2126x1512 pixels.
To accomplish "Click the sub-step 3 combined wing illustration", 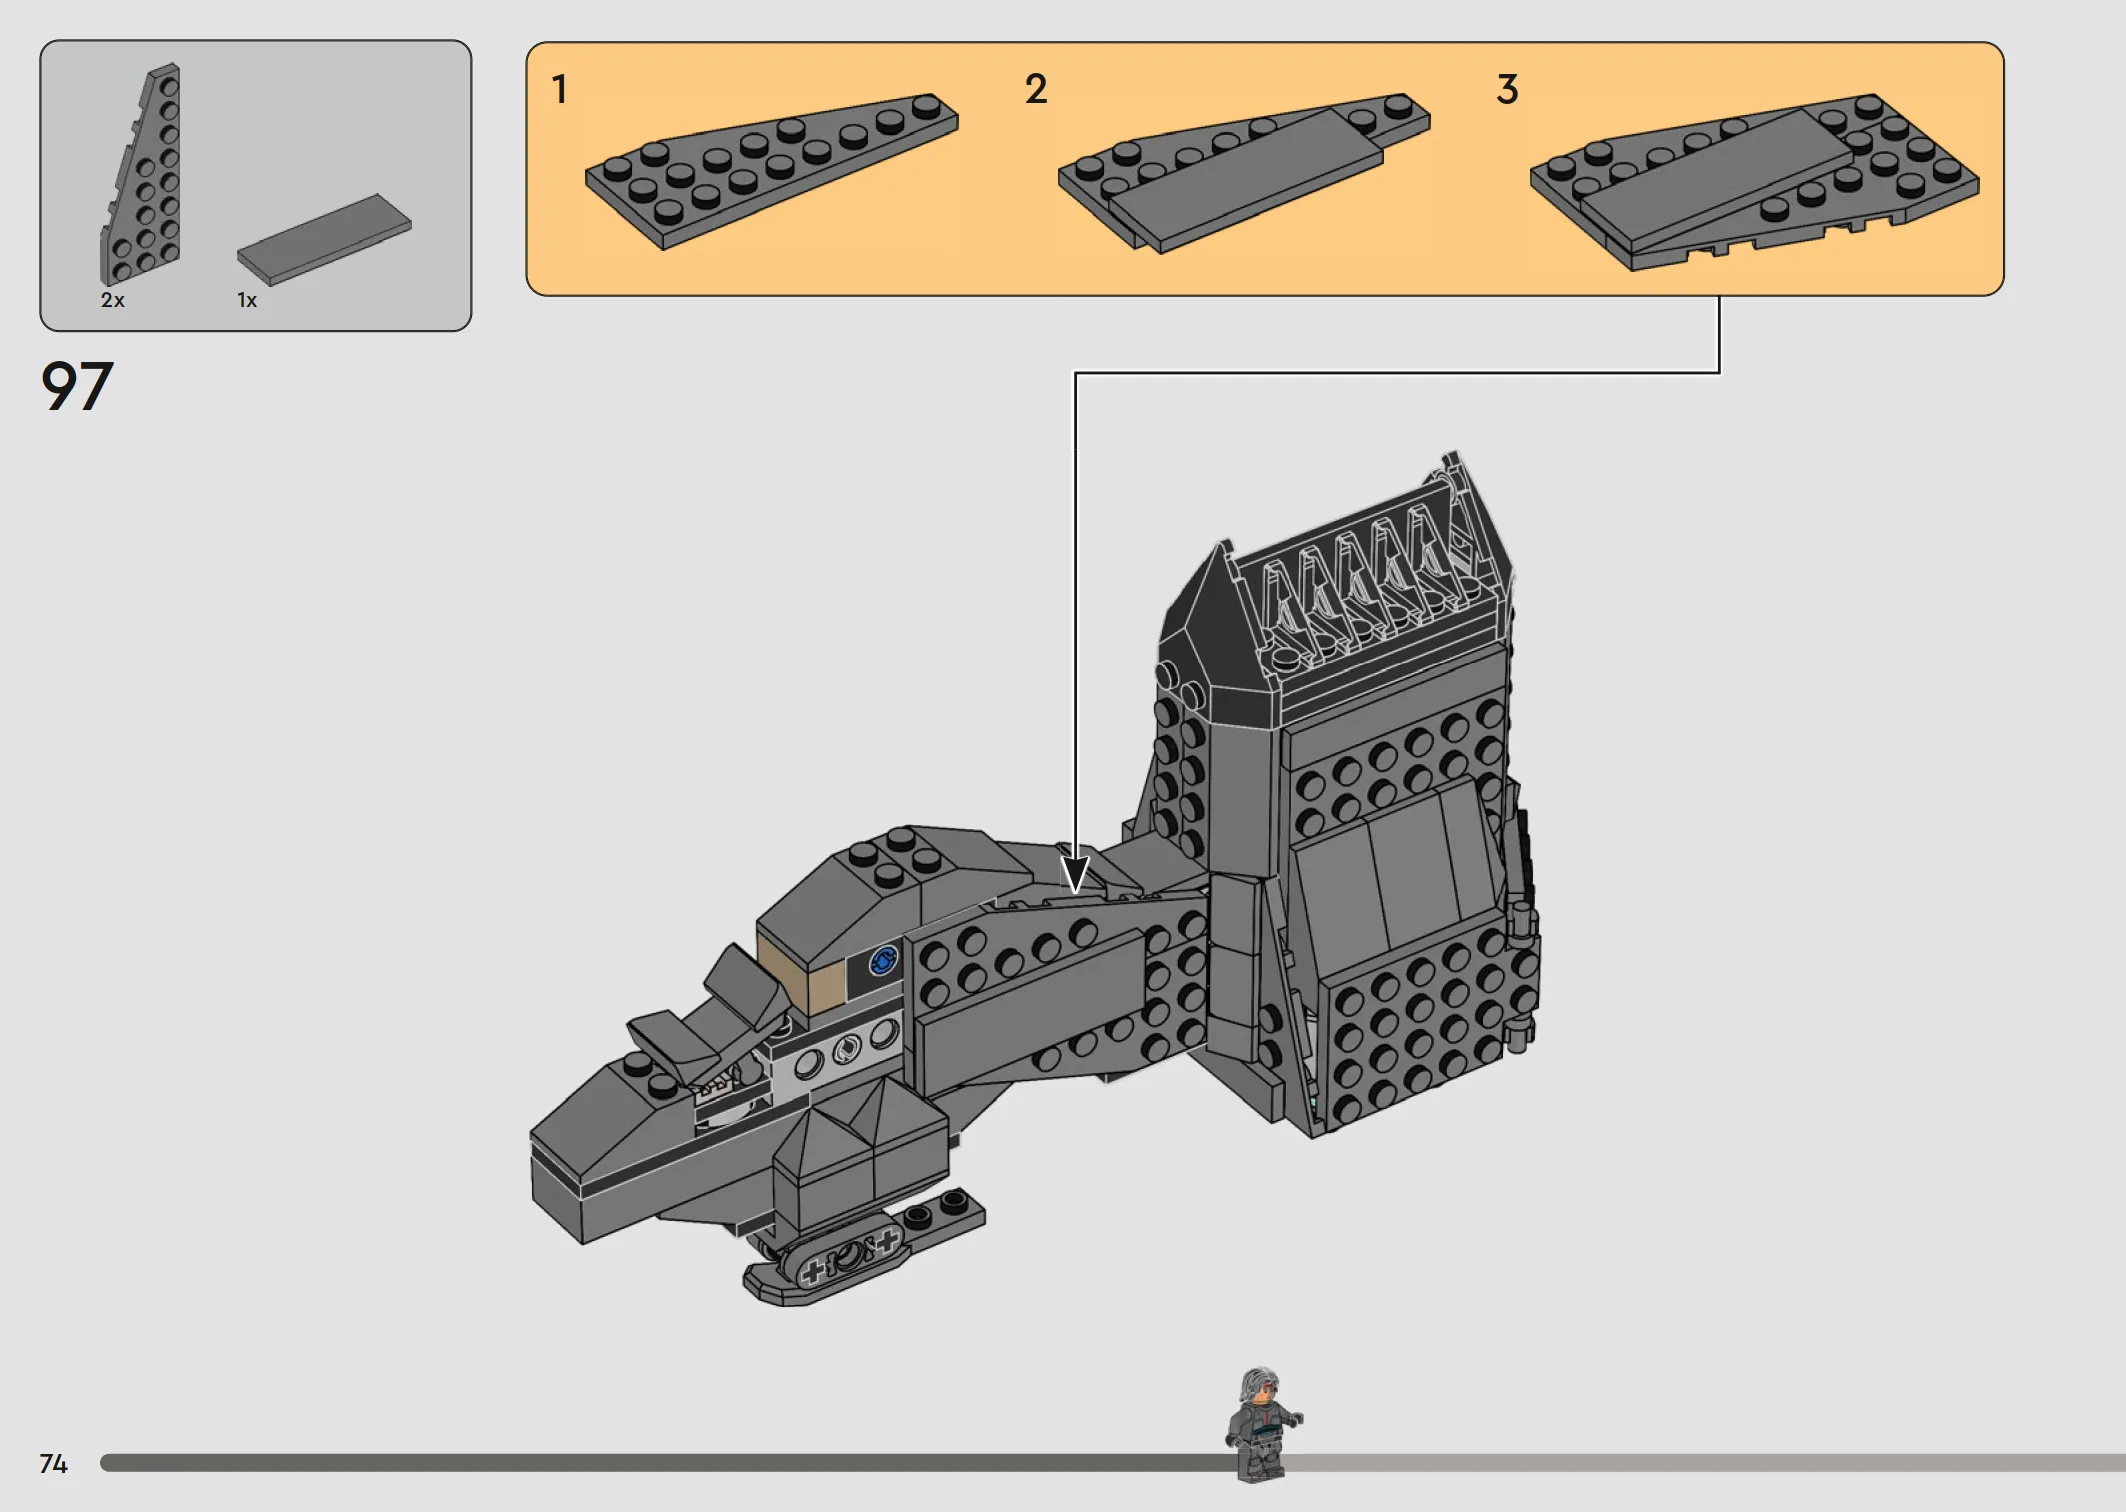I will click(x=1754, y=182).
